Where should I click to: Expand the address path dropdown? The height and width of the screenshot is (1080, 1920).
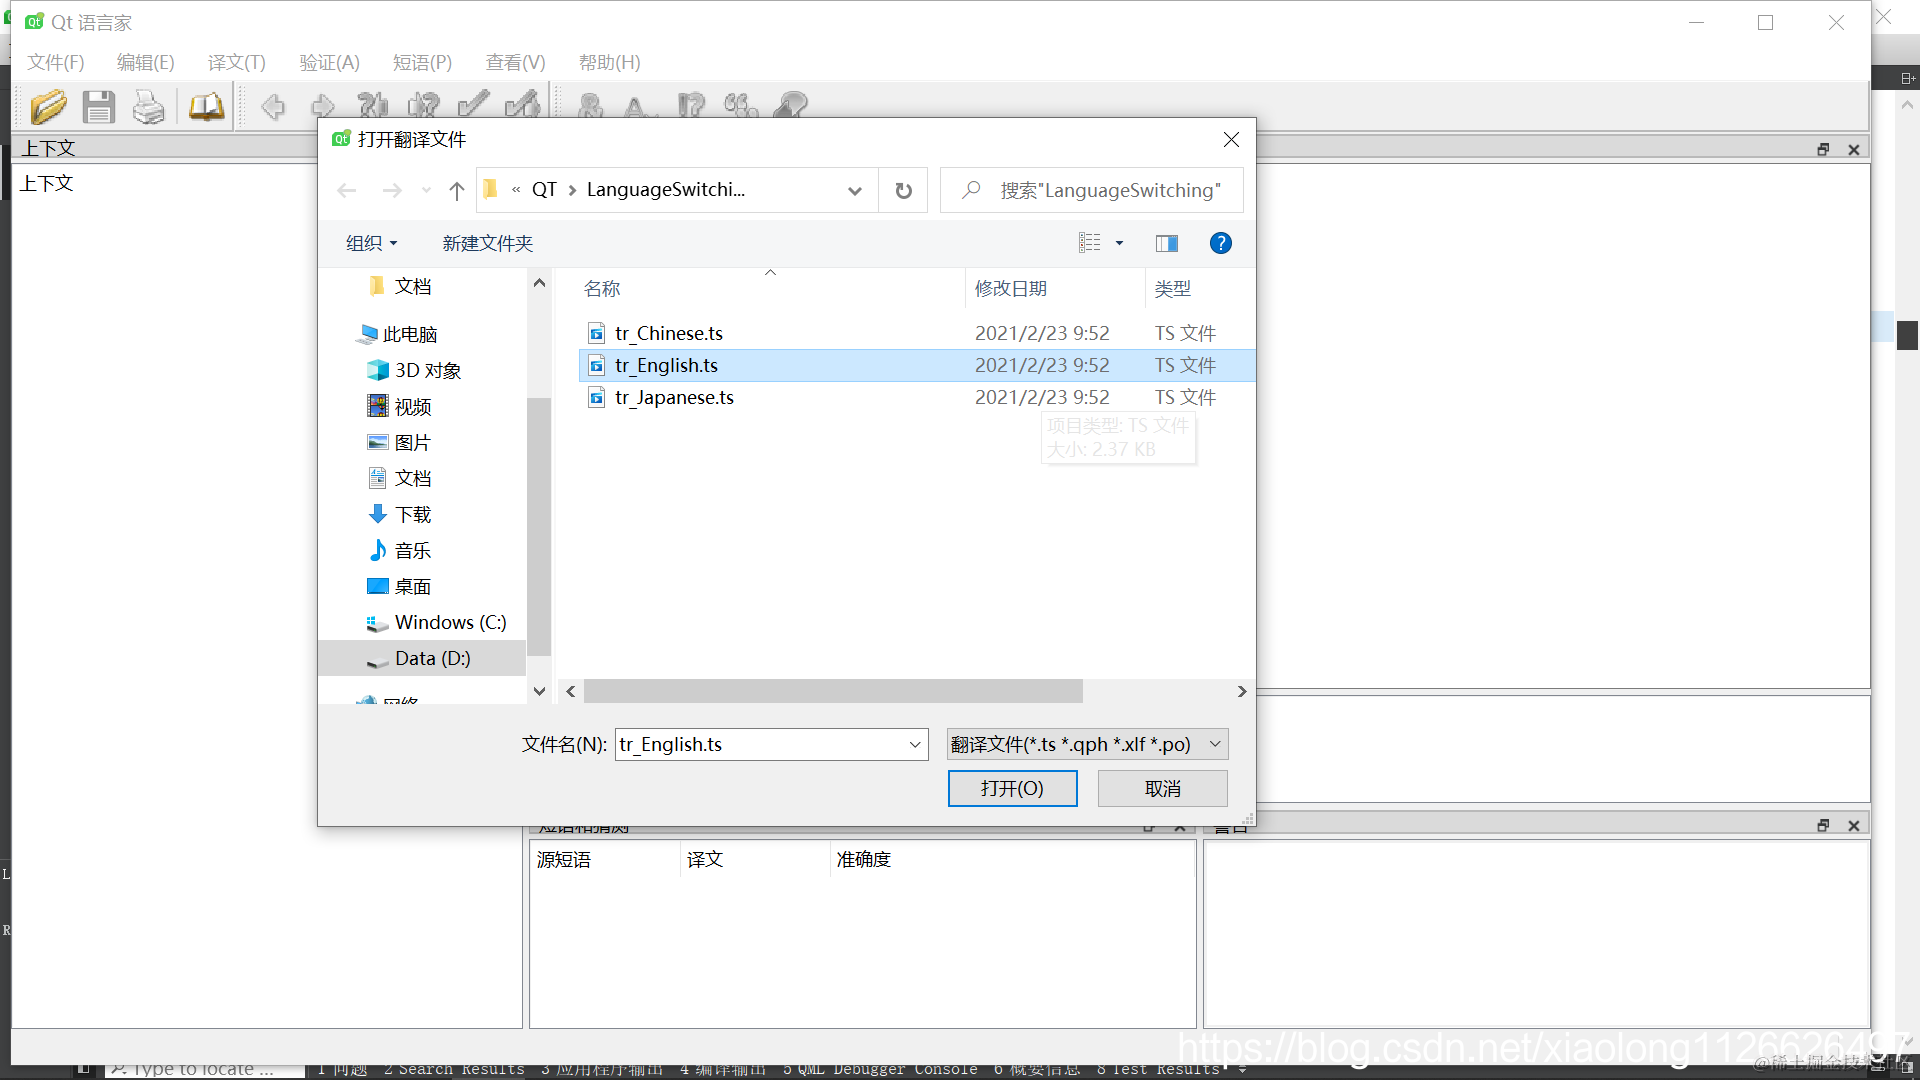854,190
